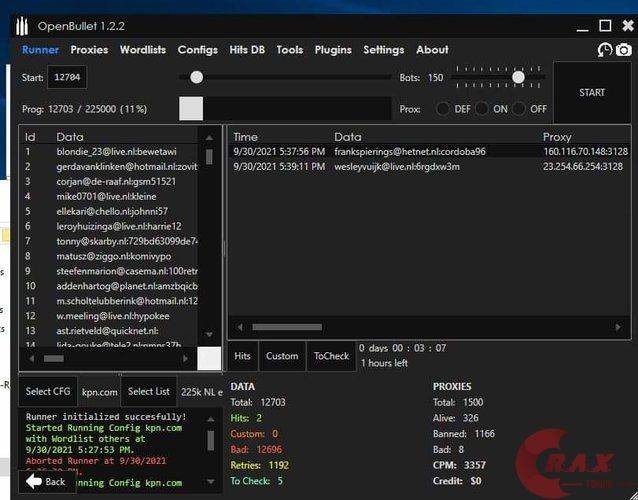Maximize the OpenBullet window
Viewport: 638px width, 500px height.
pyautogui.click(x=605, y=26)
